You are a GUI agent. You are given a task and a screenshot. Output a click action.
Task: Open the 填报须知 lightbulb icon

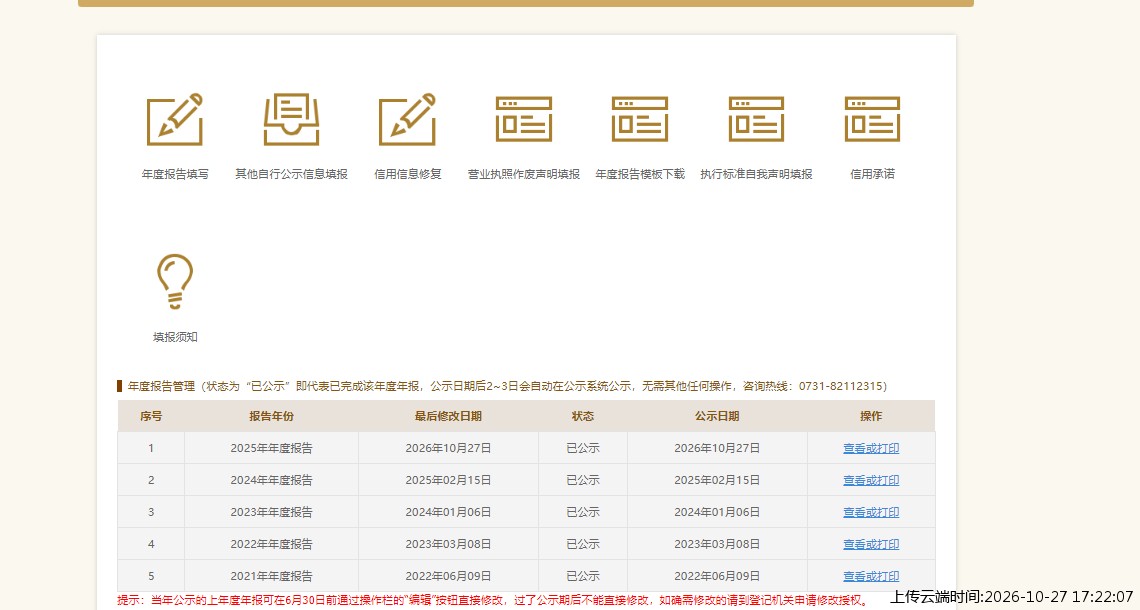click(174, 281)
